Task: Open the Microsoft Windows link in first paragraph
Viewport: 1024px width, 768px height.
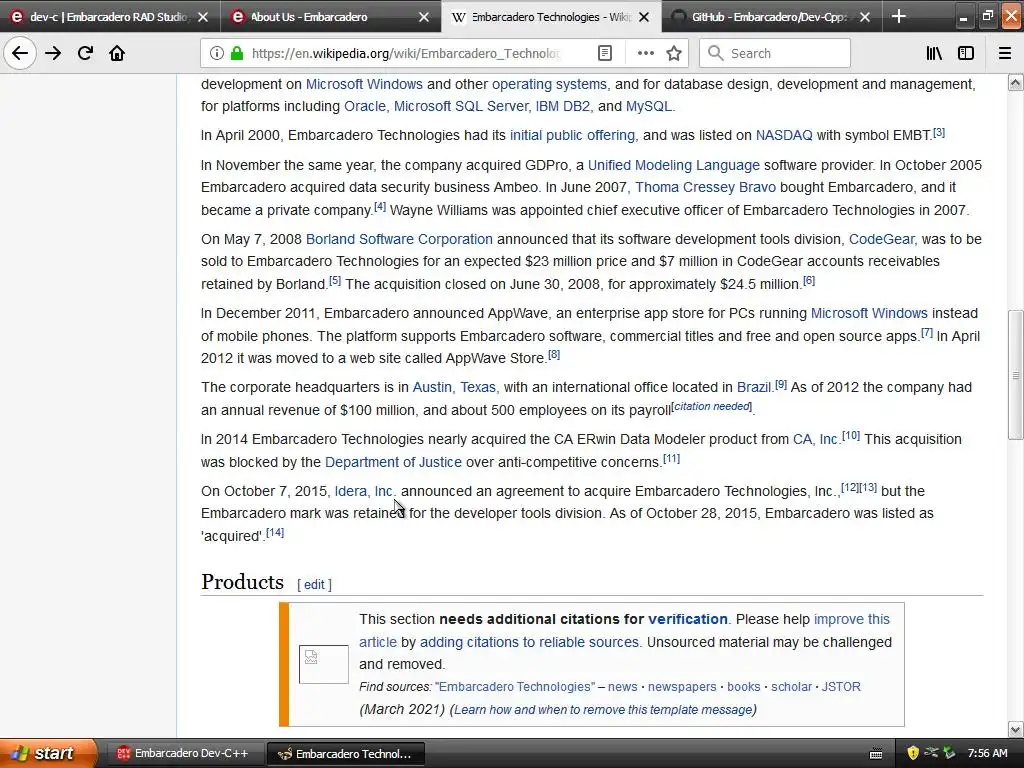Action: 364,84
